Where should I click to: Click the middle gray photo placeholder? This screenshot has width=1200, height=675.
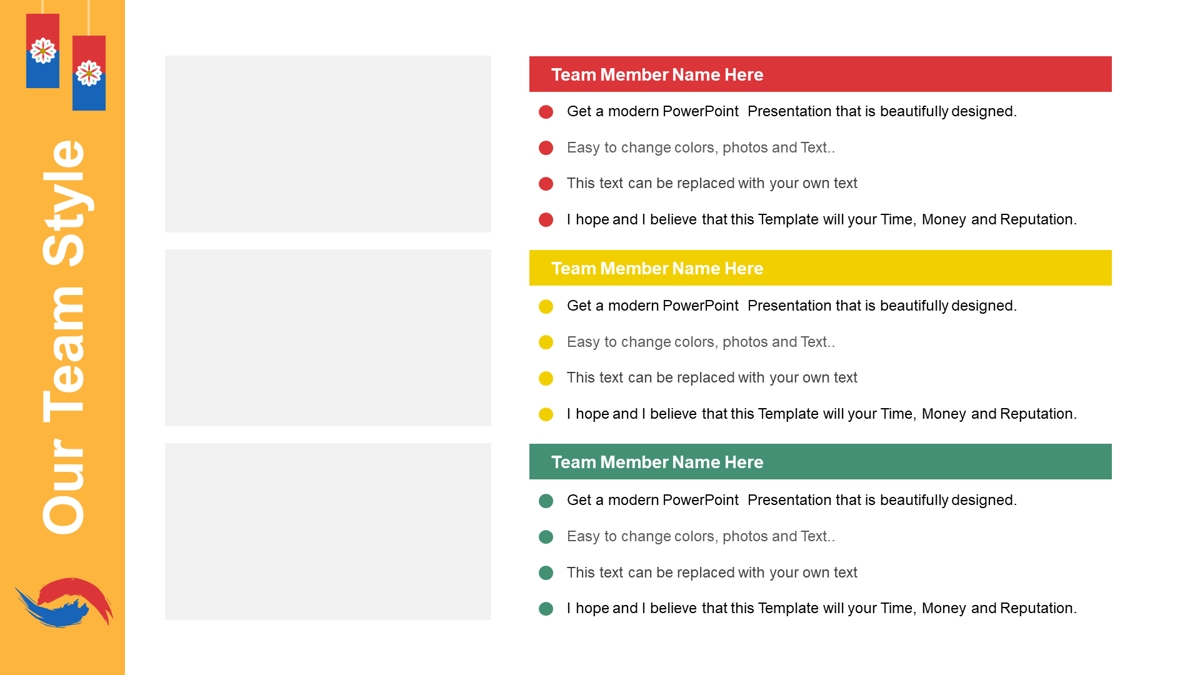click(x=328, y=338)
